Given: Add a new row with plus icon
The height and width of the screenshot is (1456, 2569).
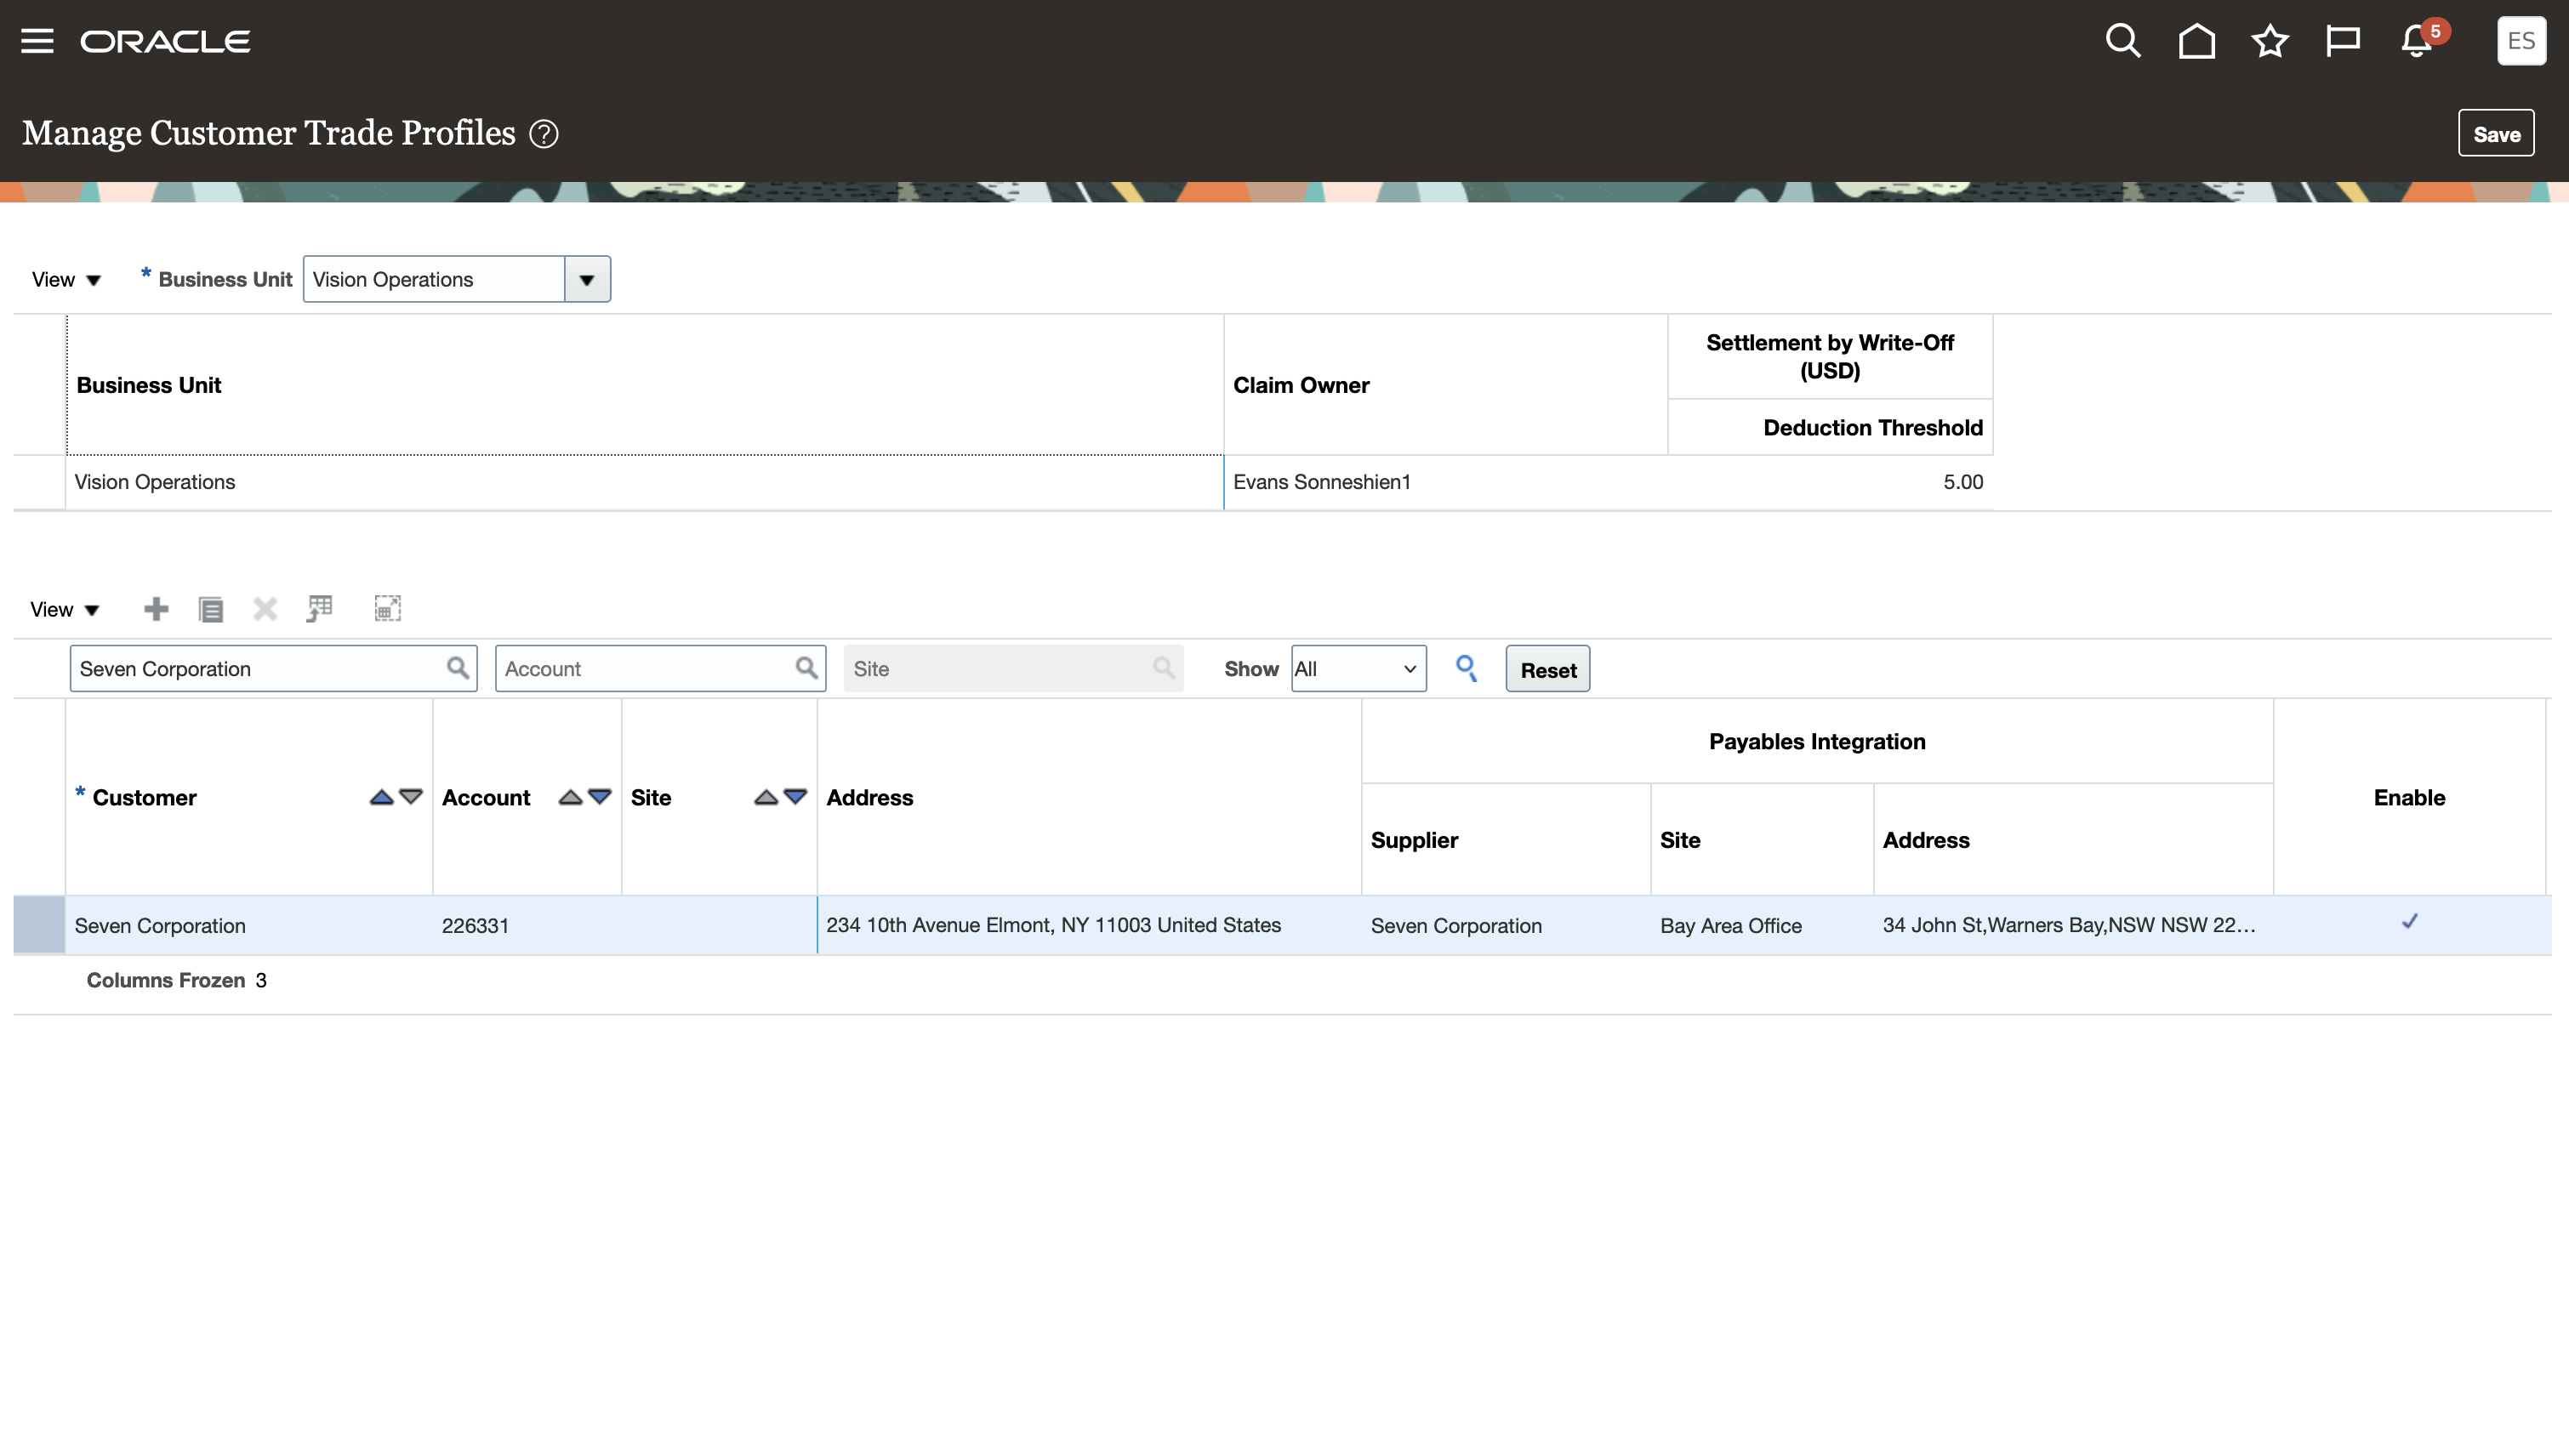Looking at the screenshot, I should pyautogui.click(x=156, y=609).
